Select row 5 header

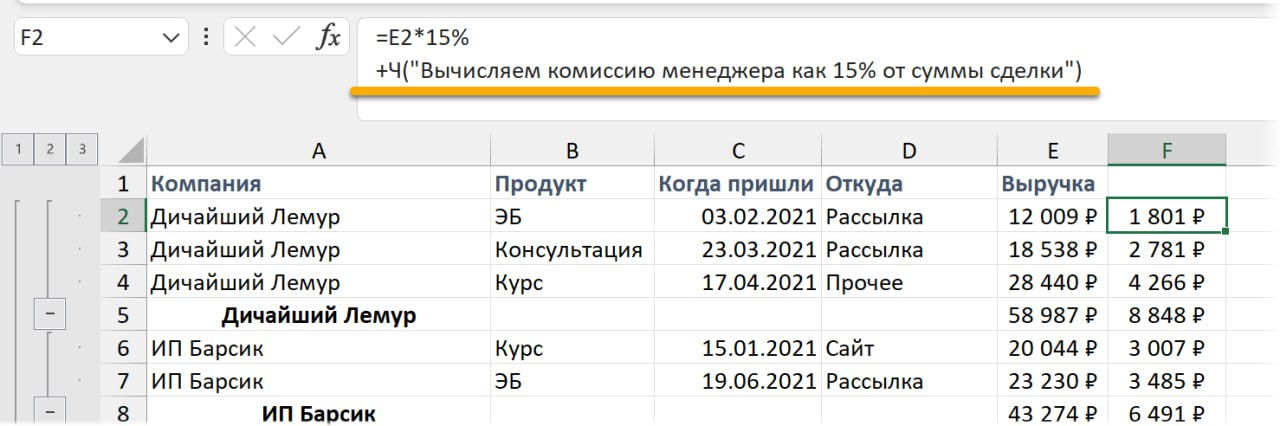[124, 316]
